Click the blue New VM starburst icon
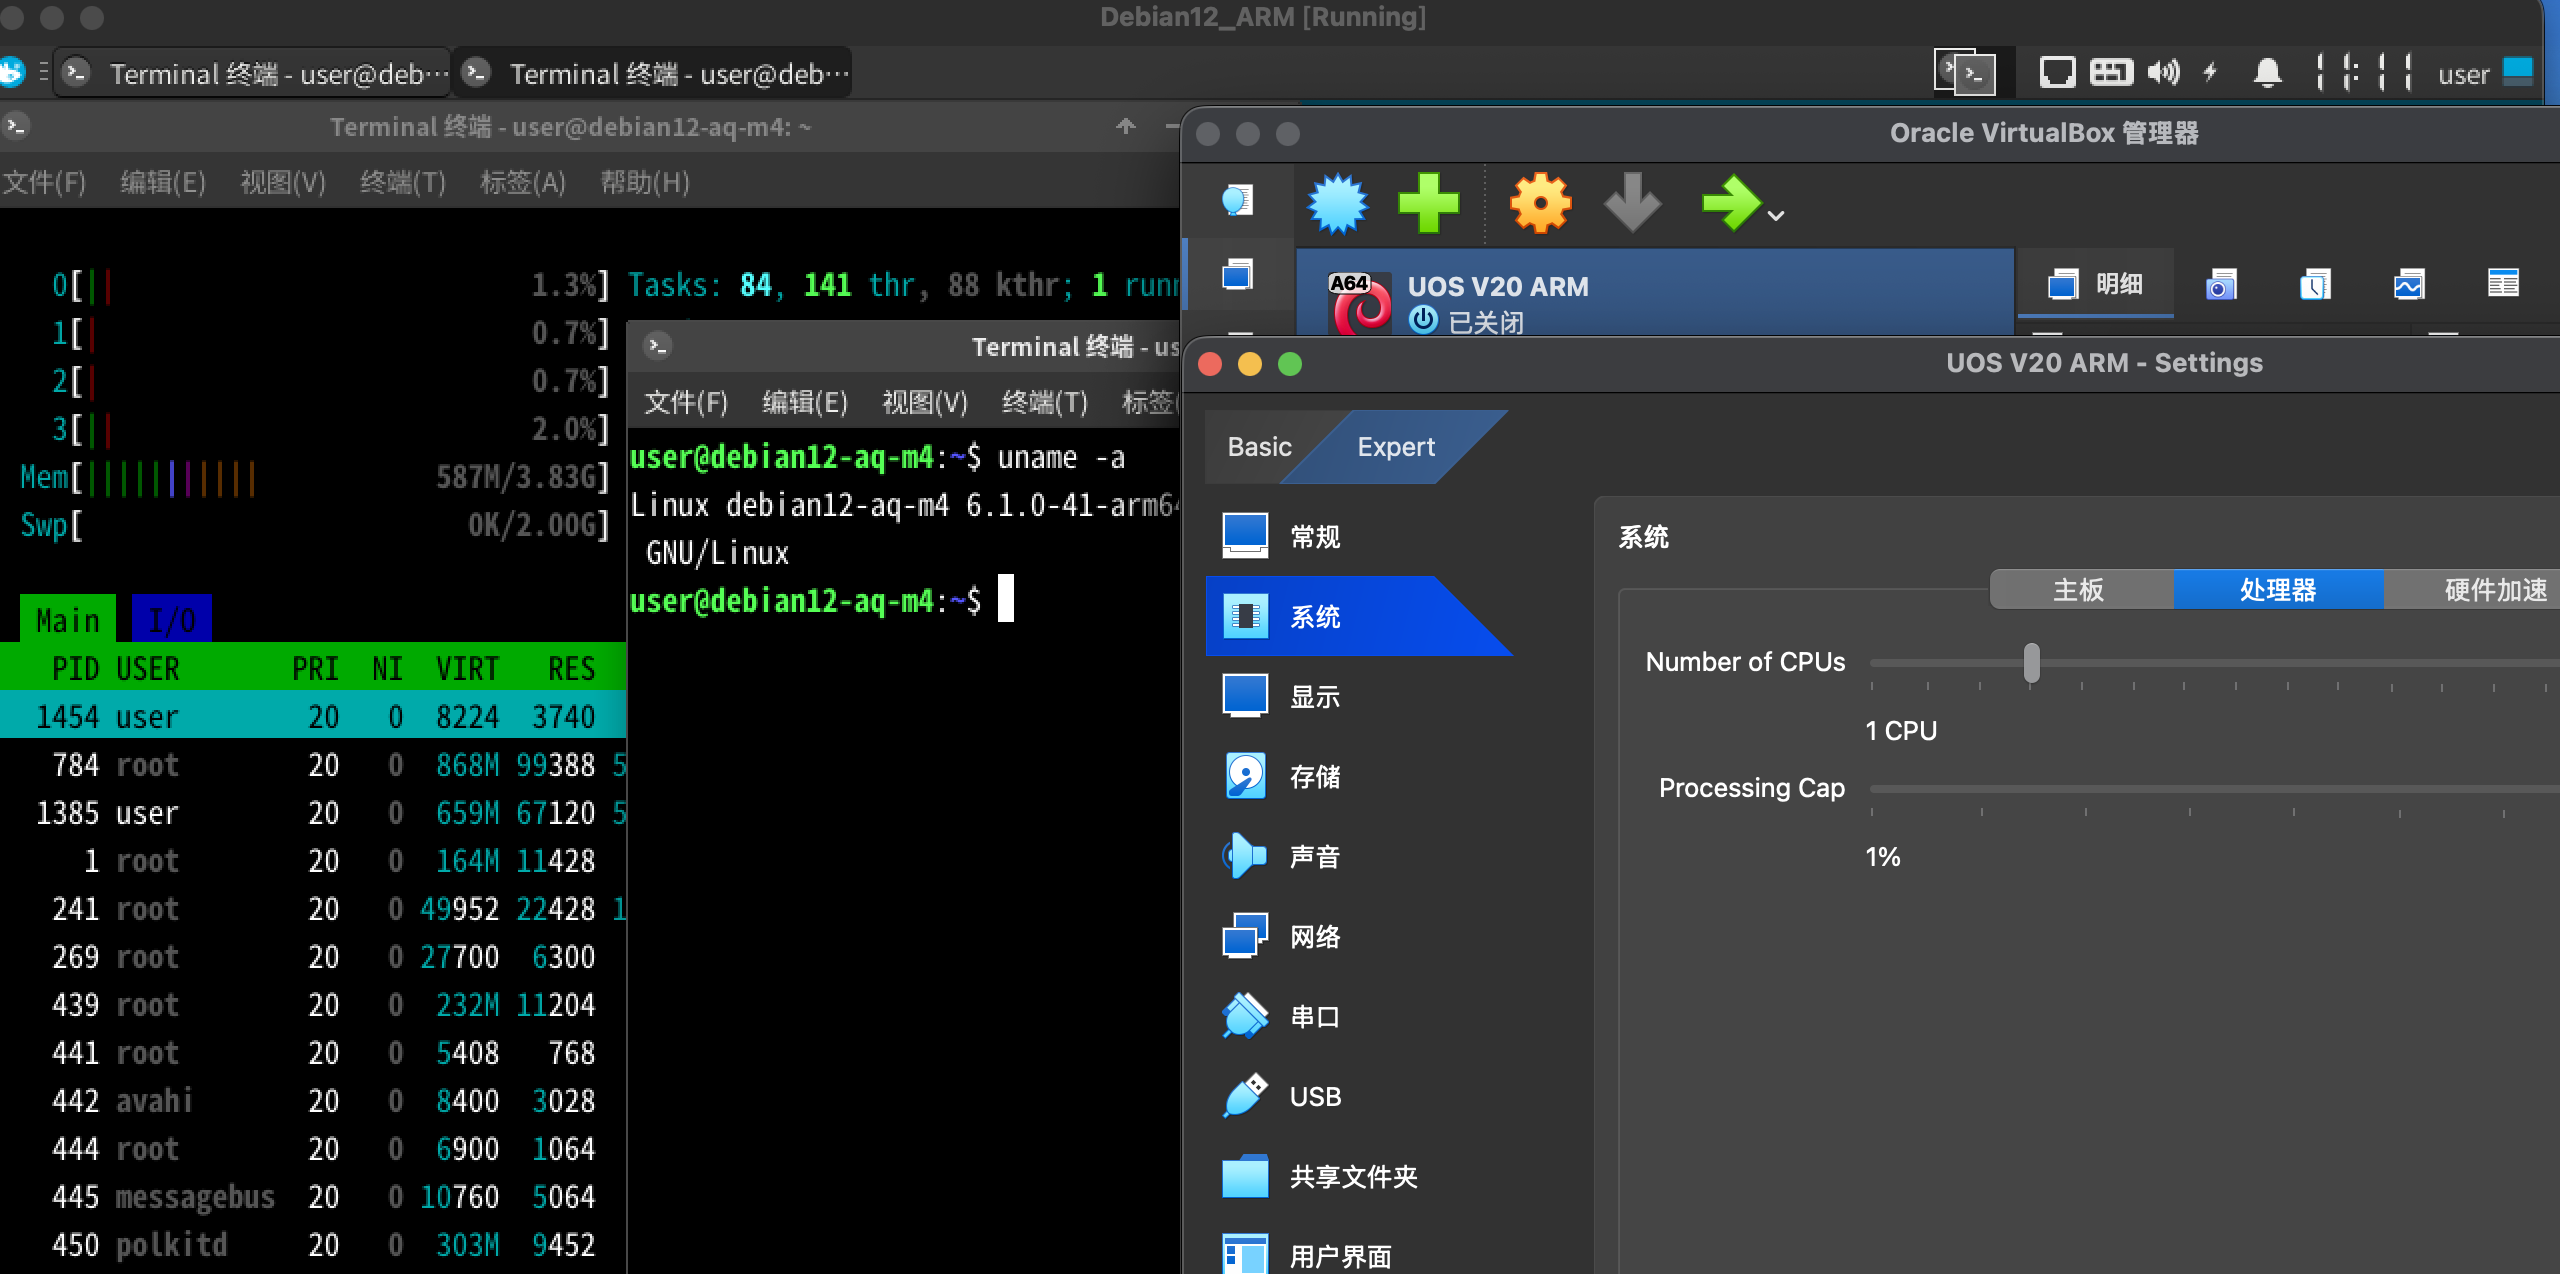The image size is (2560, 1274). coord(1337,203)
